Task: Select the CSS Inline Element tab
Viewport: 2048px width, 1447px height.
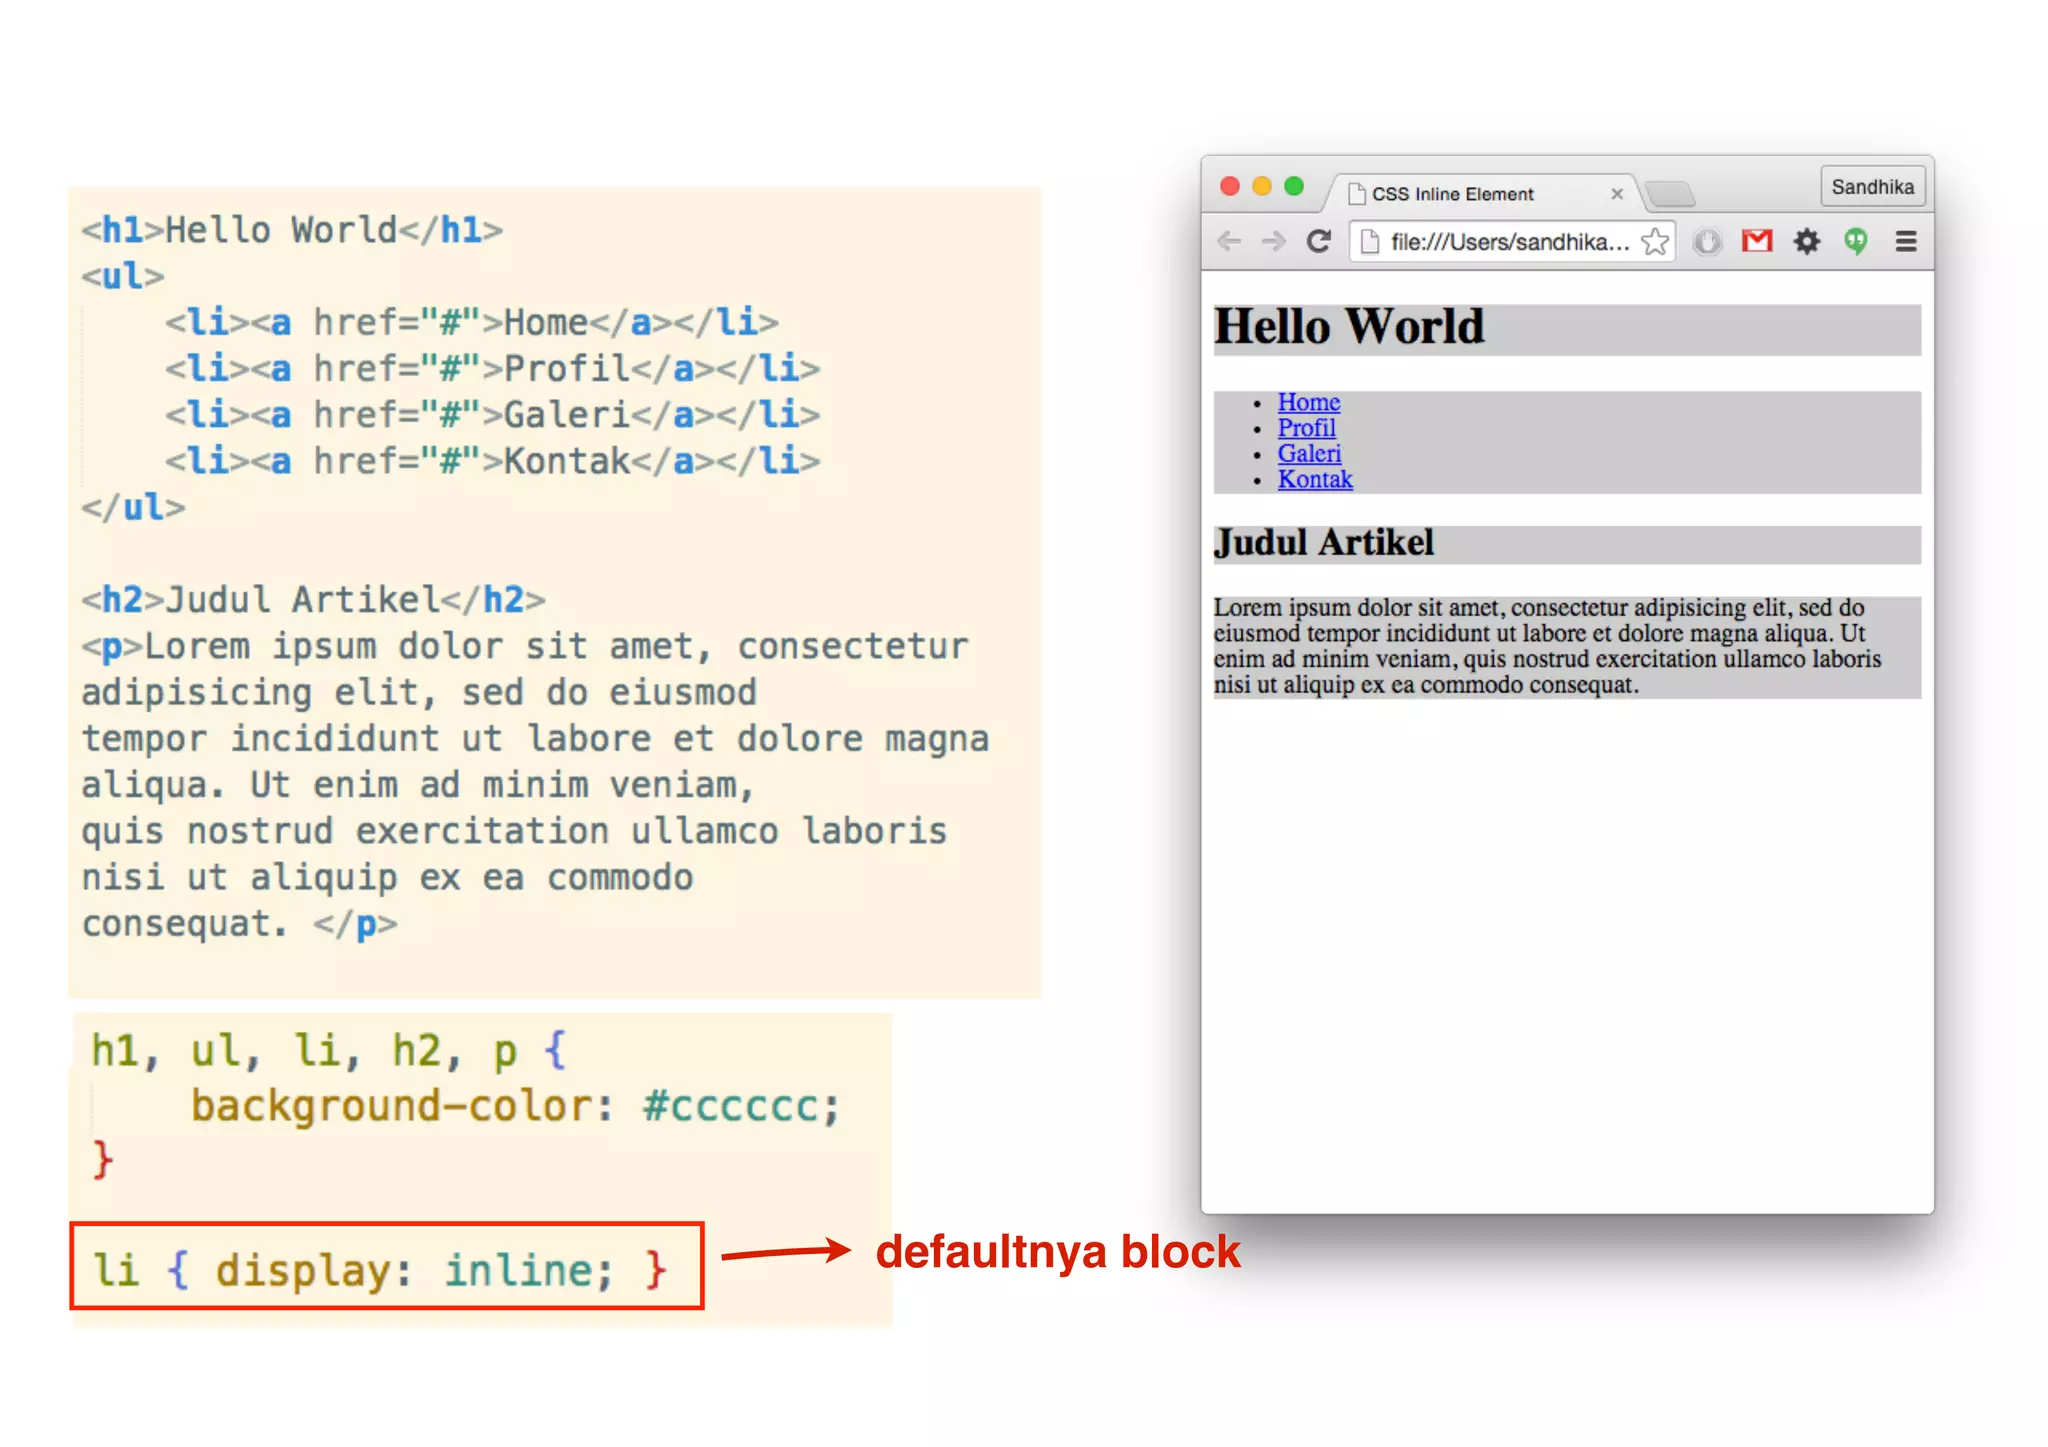Action: 1452,194
